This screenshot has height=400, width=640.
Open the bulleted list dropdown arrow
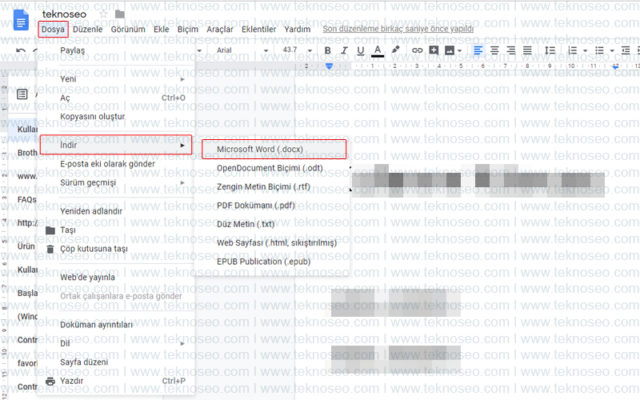point(612,51)
